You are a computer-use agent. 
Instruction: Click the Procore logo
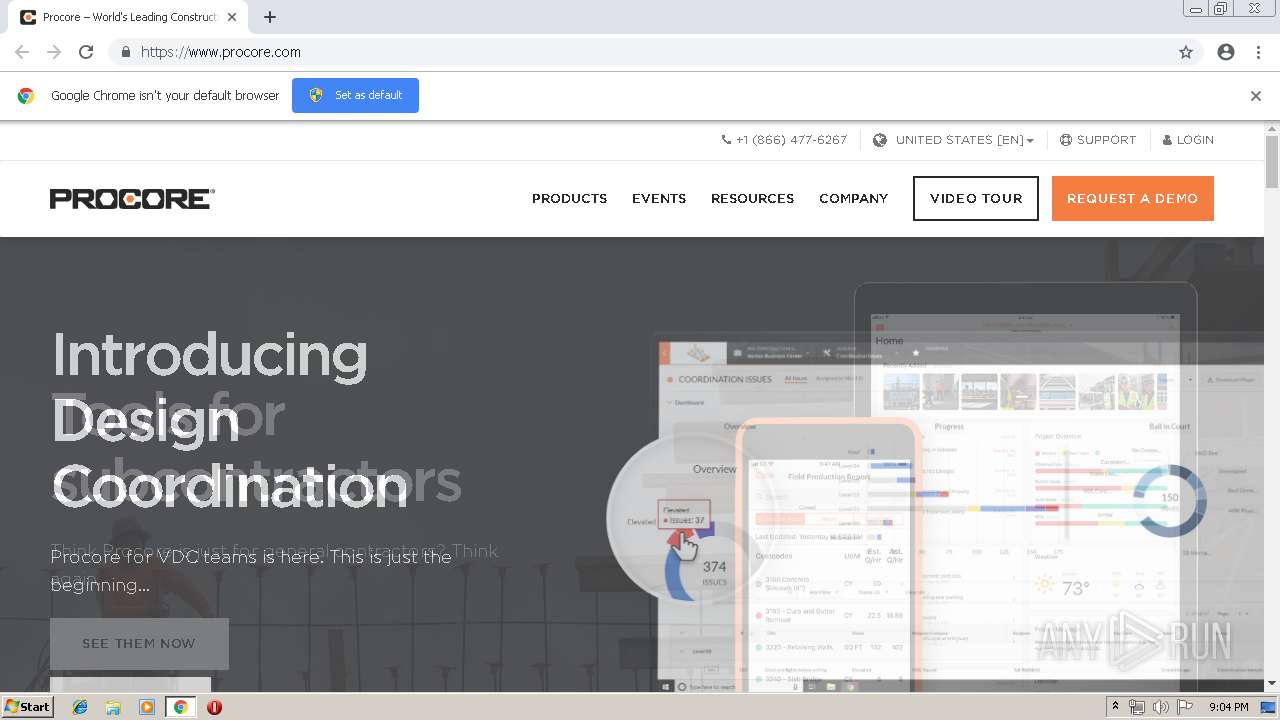pos(132,198)
